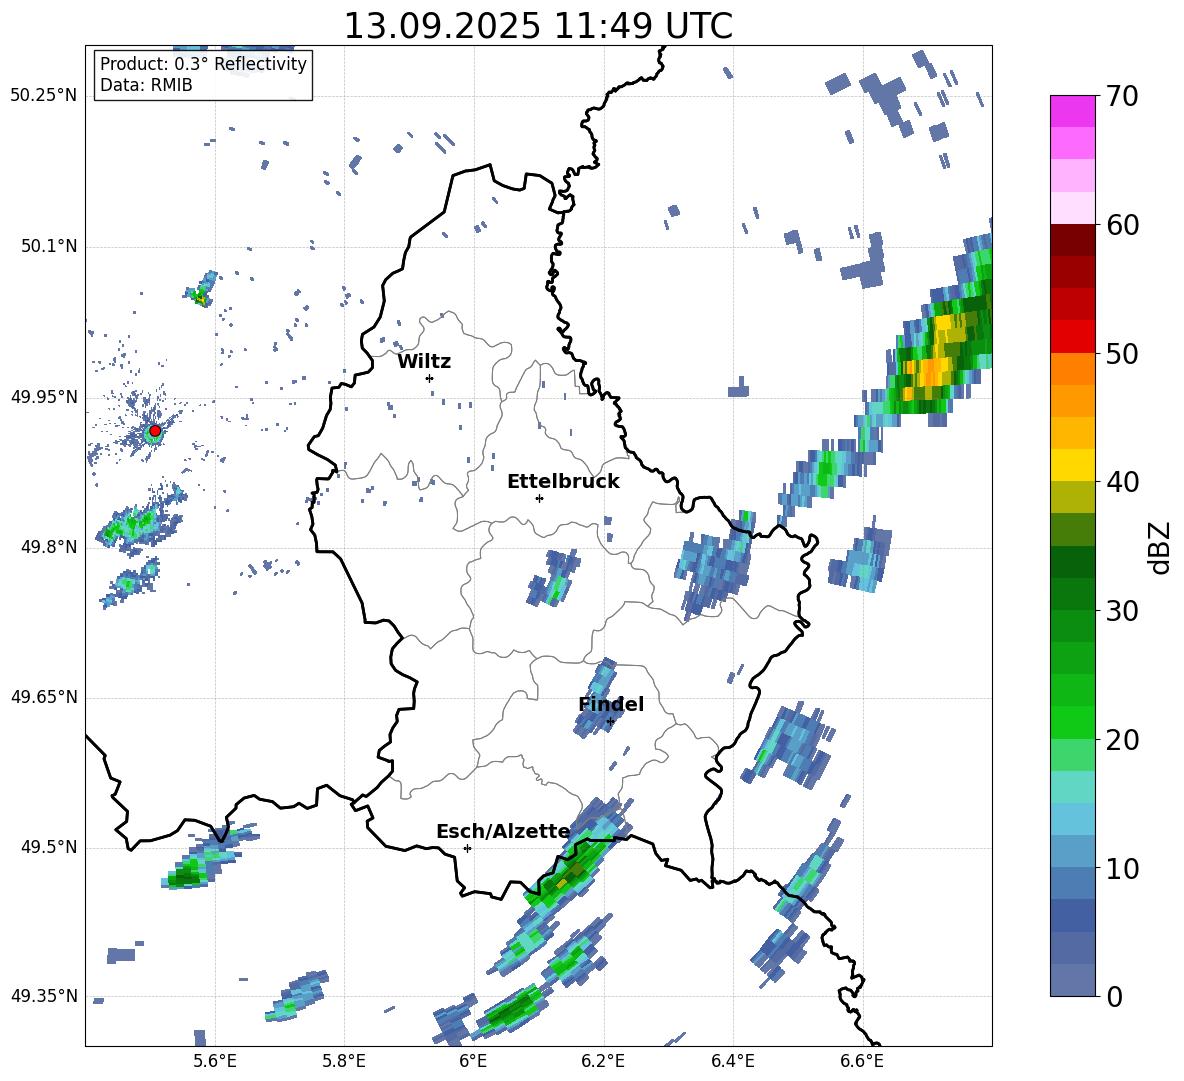Click the 6°E longitude label
Image resolution: width=1184 pixels, height=1081 pixels.
[x=473, y=1061]
